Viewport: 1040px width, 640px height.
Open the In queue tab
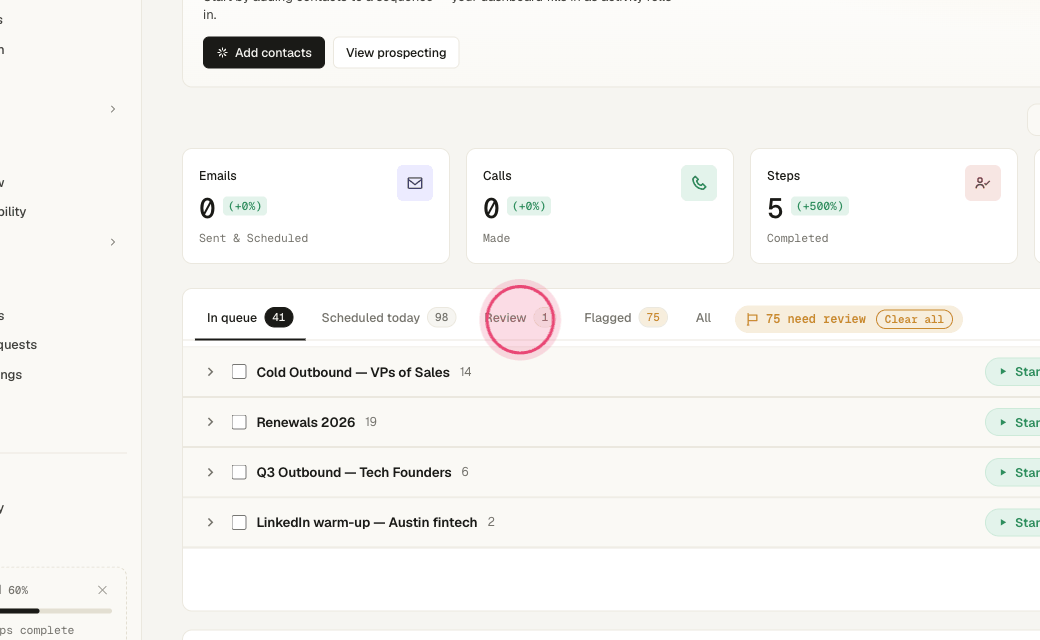pyautogui.click(x=250, y=318)
